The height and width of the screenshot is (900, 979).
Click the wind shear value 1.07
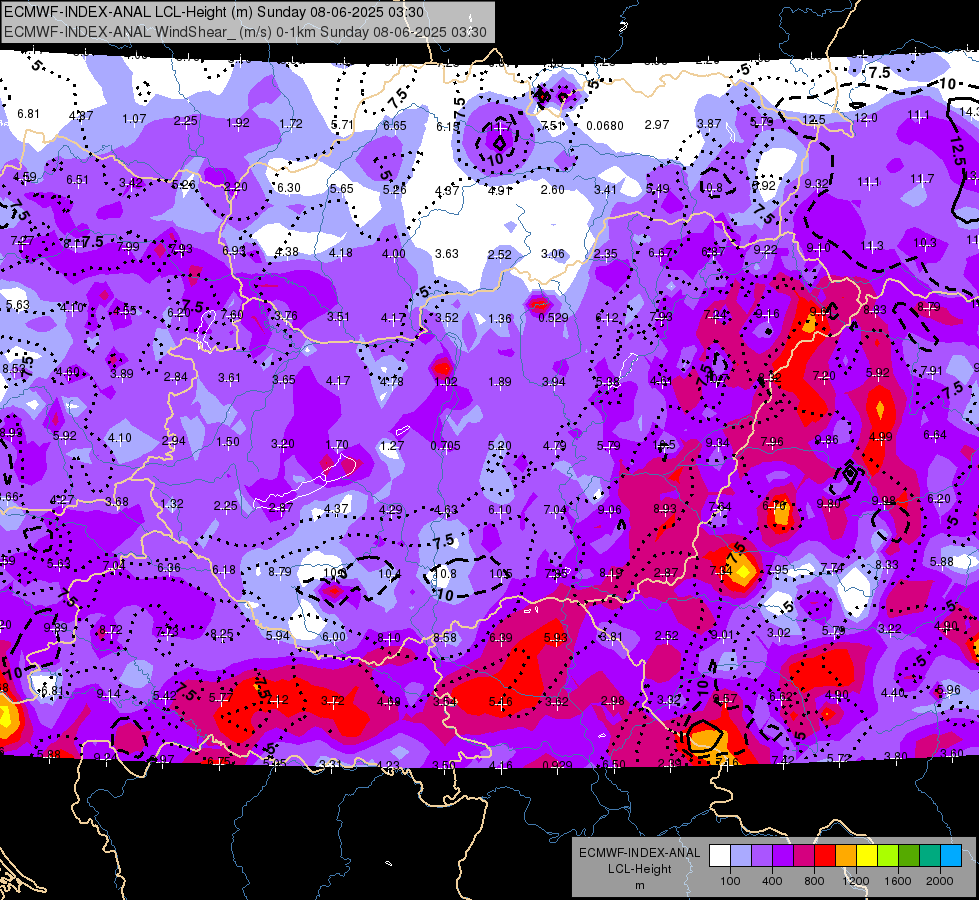pyautogui.click(x=134, y=119)
